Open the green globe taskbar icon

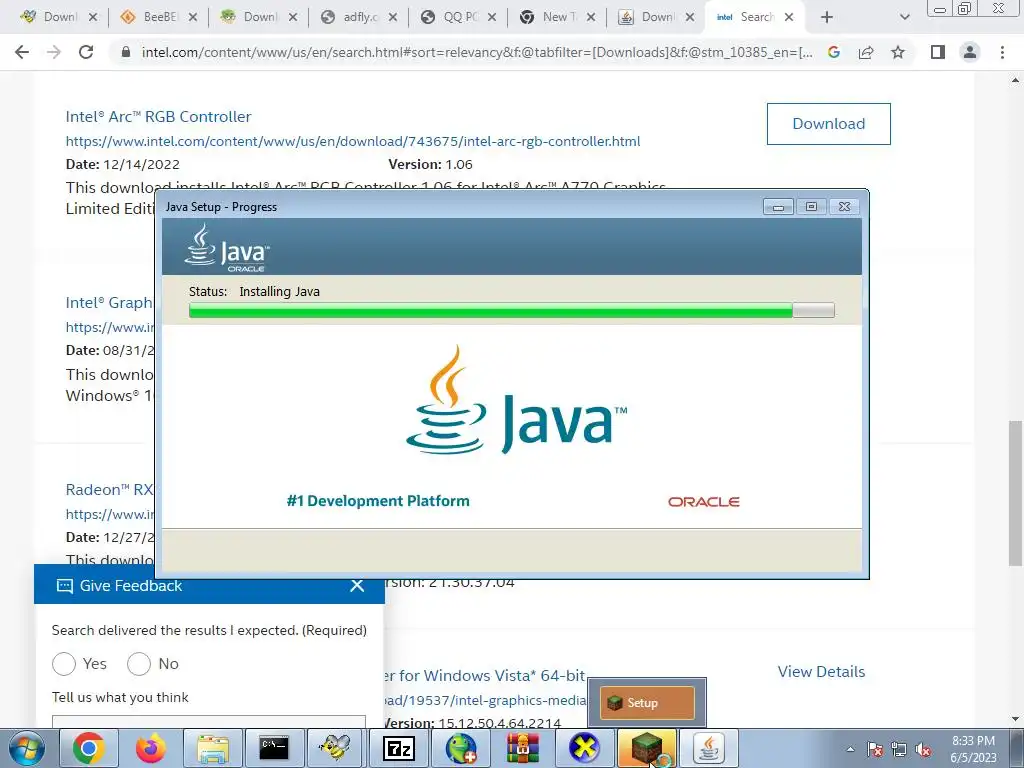(x=460, y=748)
